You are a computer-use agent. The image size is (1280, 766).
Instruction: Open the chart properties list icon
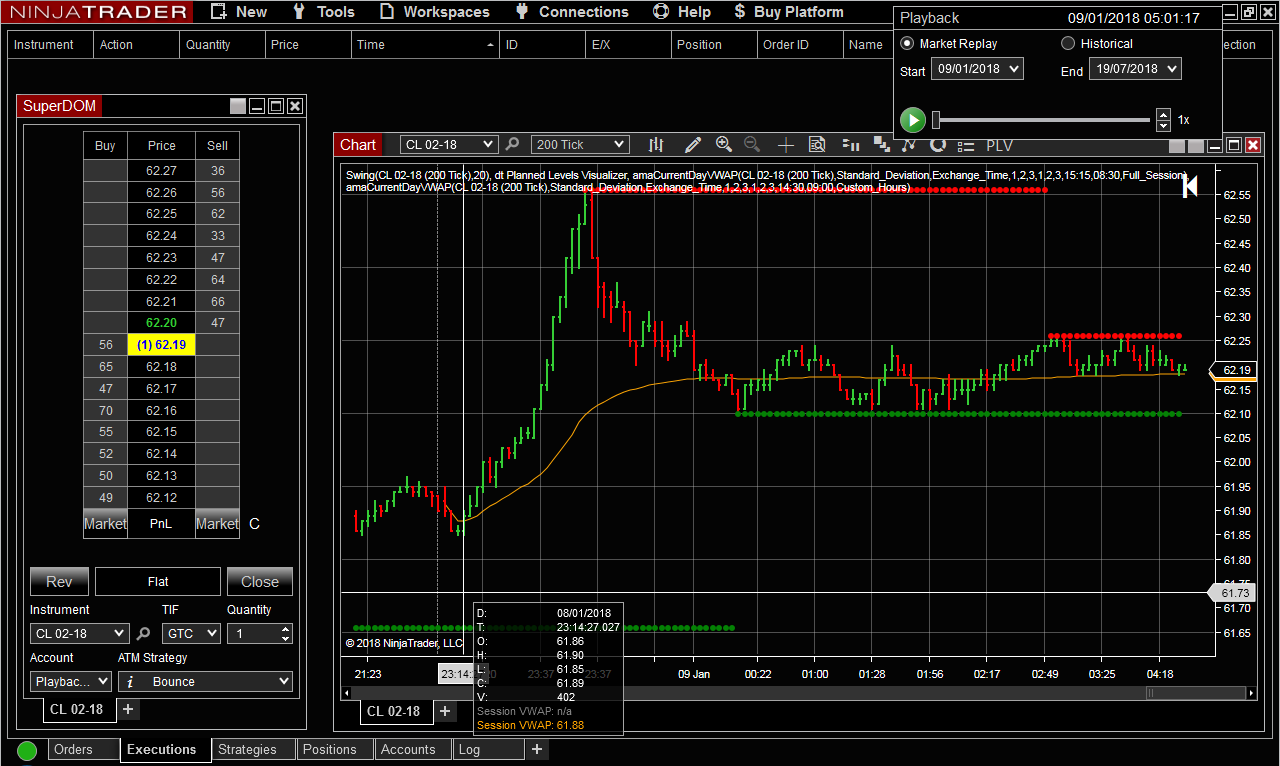click(x=966, y=146)
